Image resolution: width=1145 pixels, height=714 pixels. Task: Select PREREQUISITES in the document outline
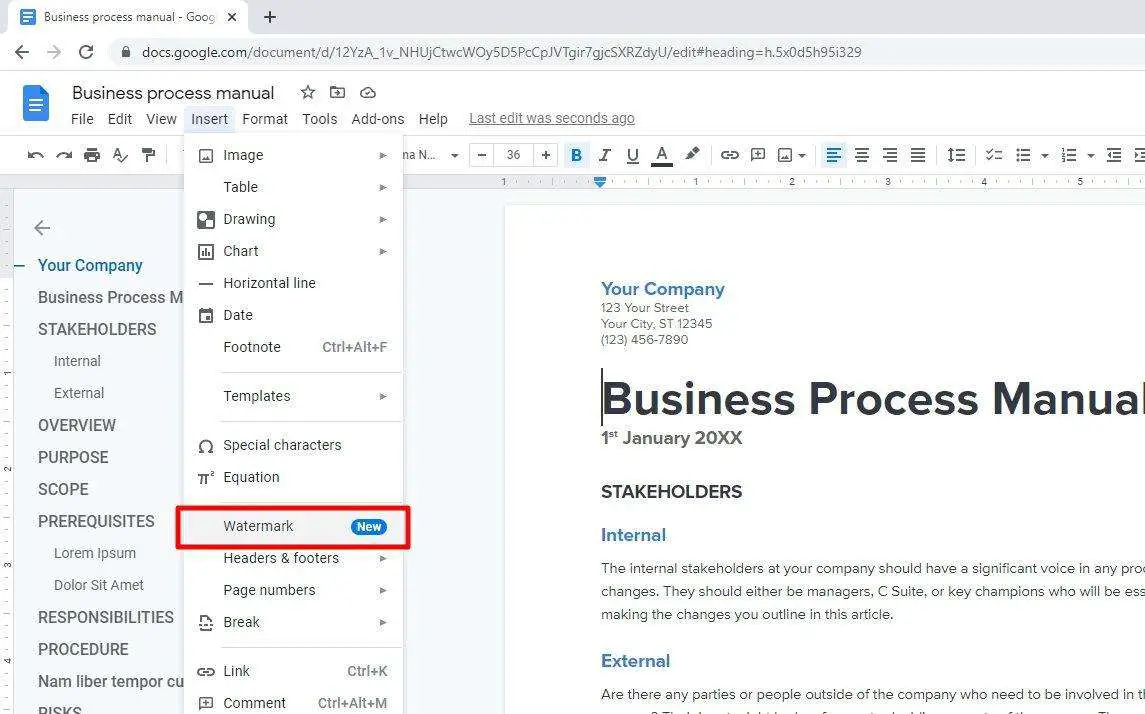[96, 521]
